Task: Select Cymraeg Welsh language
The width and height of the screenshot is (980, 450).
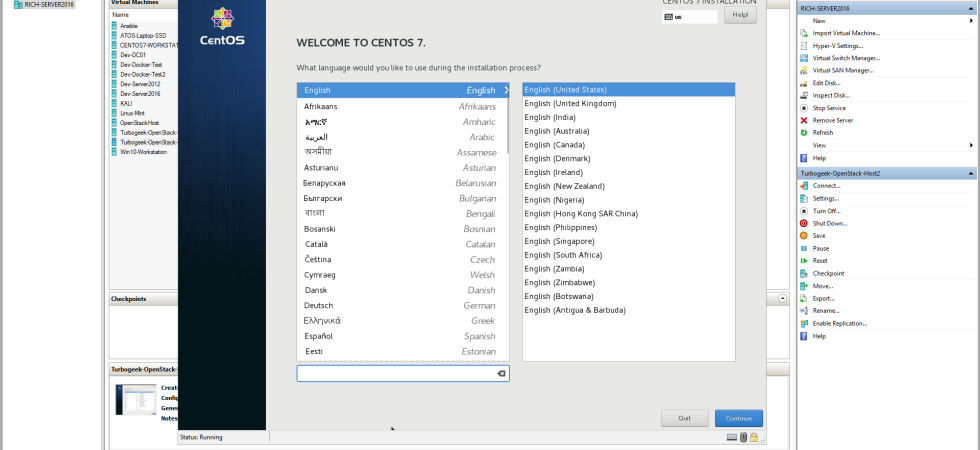Action: pos(403,274)
